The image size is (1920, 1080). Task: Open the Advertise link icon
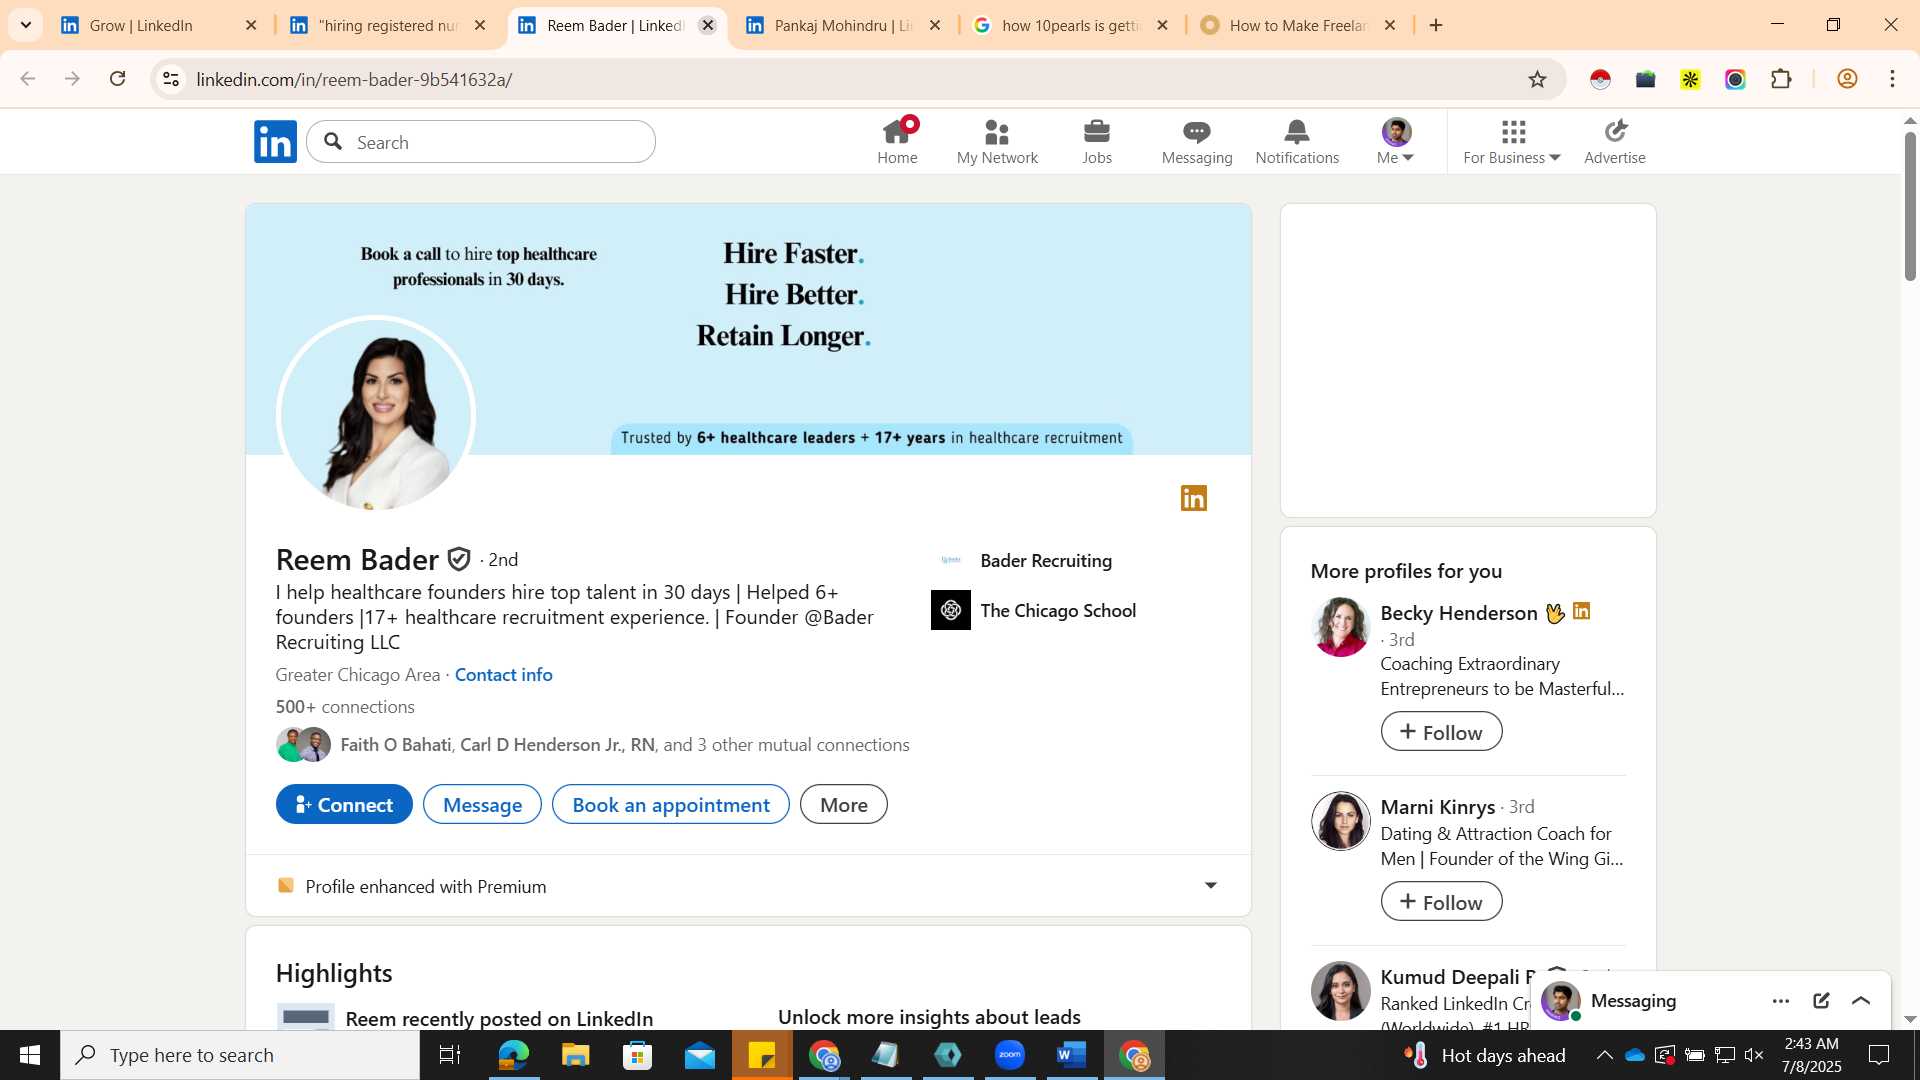tap(1615, 142)
